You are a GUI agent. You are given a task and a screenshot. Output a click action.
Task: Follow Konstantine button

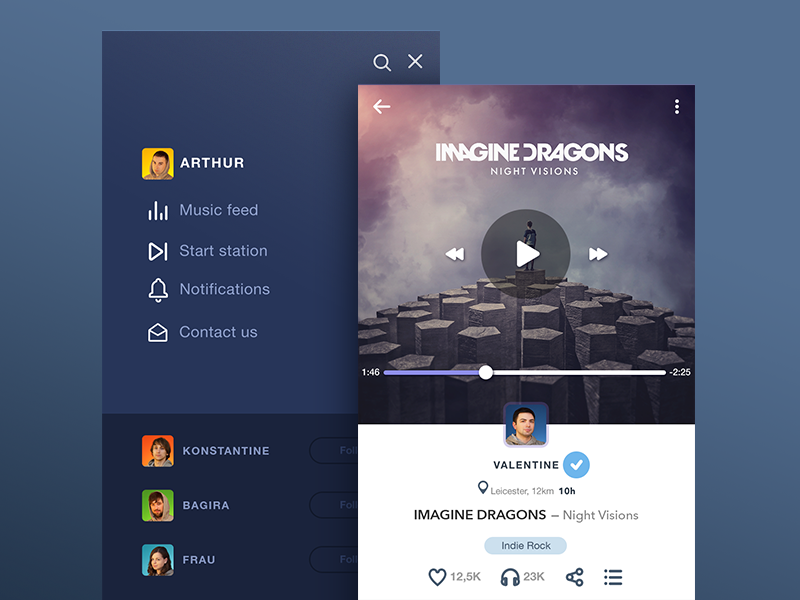point(334,451)
